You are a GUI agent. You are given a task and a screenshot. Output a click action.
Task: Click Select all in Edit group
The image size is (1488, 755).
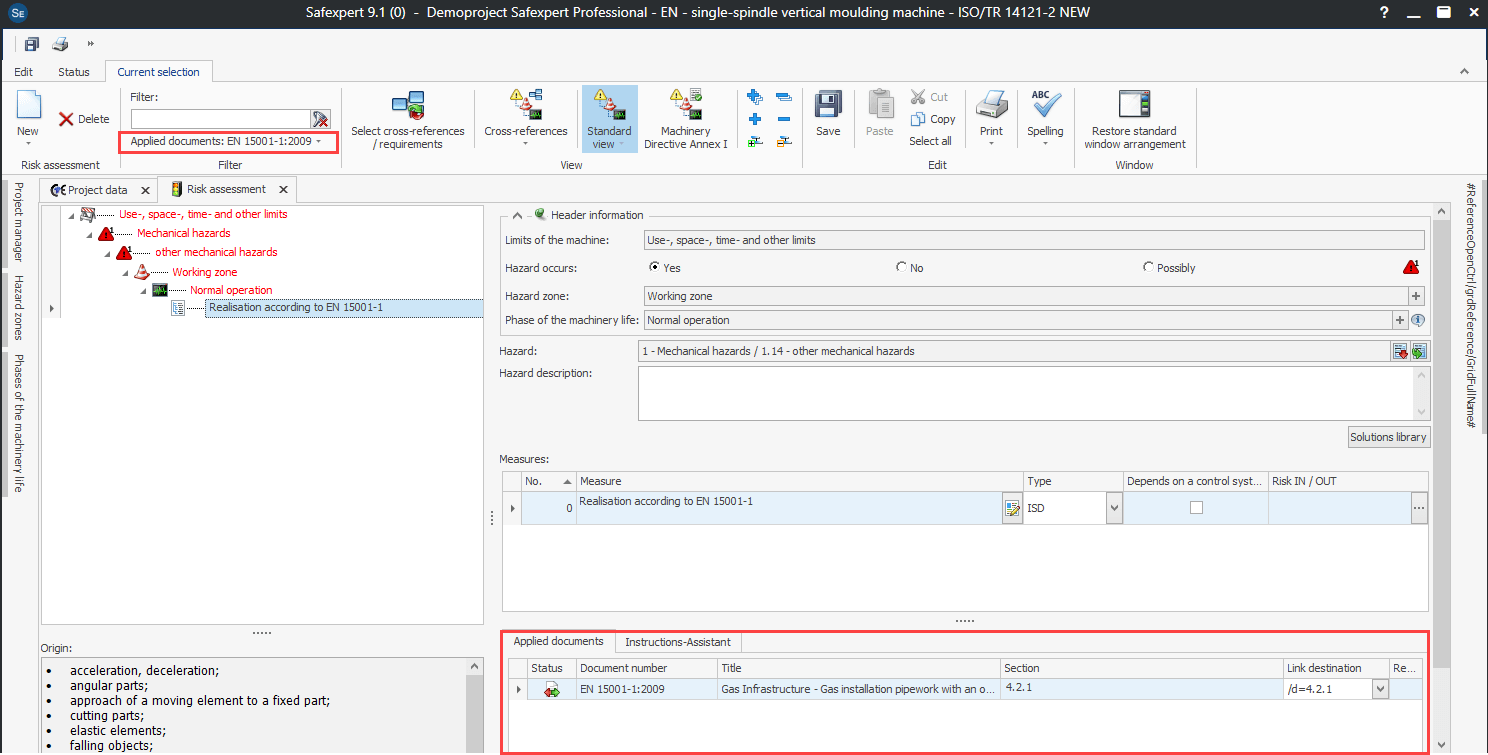coord(930,141)
